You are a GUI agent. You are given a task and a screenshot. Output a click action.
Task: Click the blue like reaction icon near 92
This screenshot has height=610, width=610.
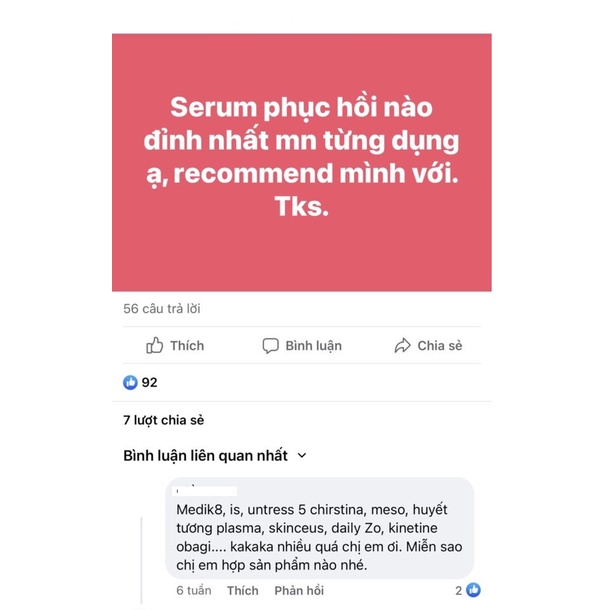point(130,382)
